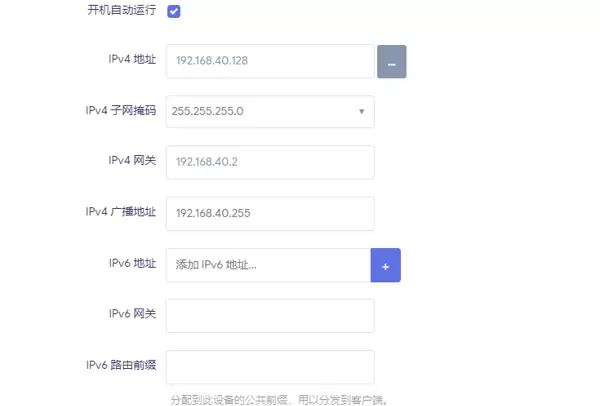Toggle the 开机自动运行 checkbox

click(x=174, y=11)
